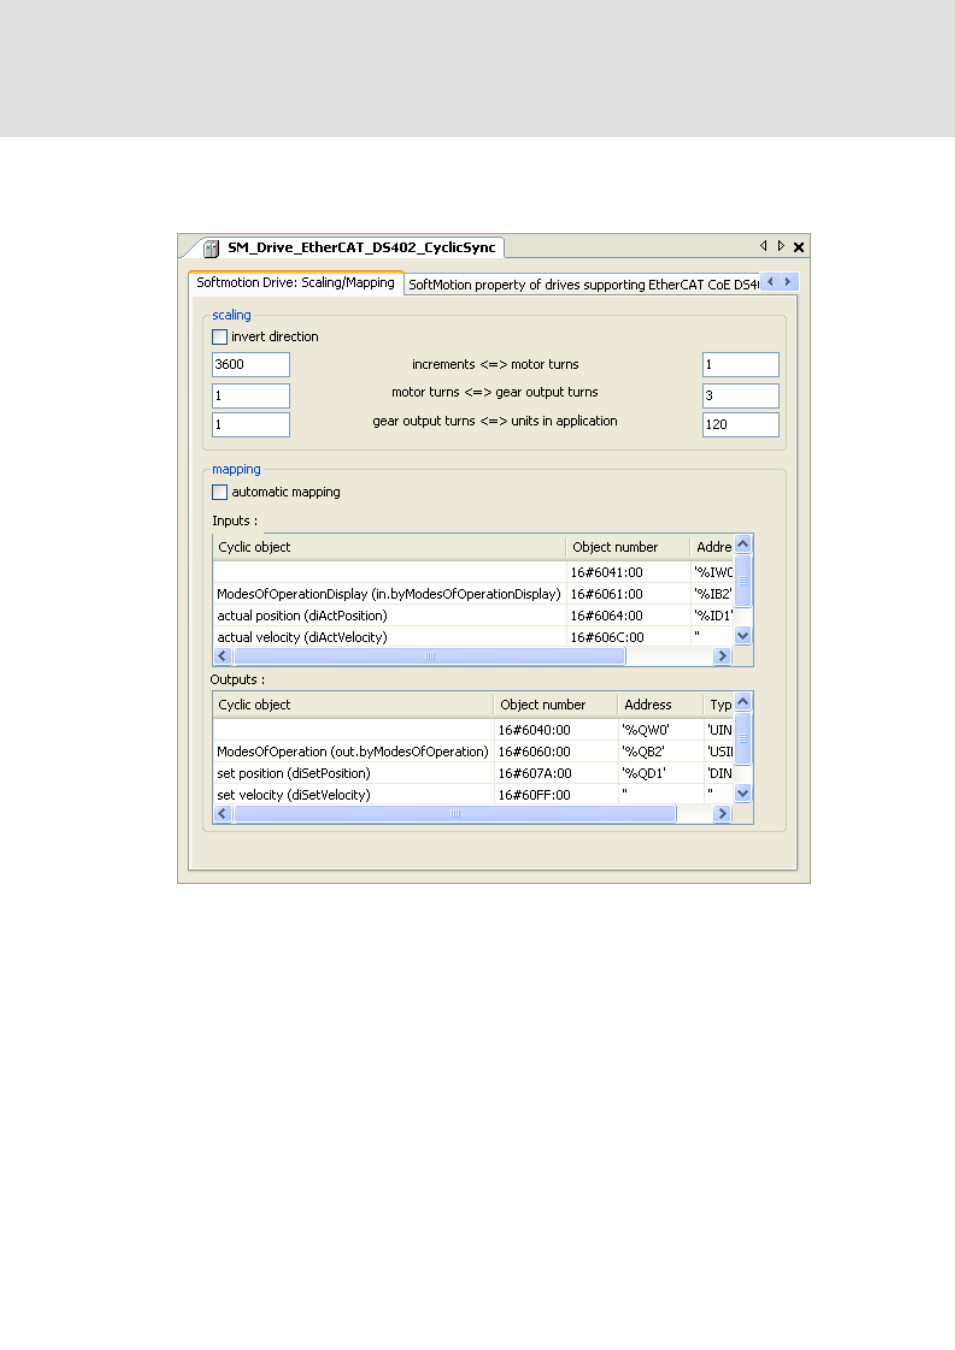
Task: Click the increments field containing 3600
Action: click(x=251, y=365)
